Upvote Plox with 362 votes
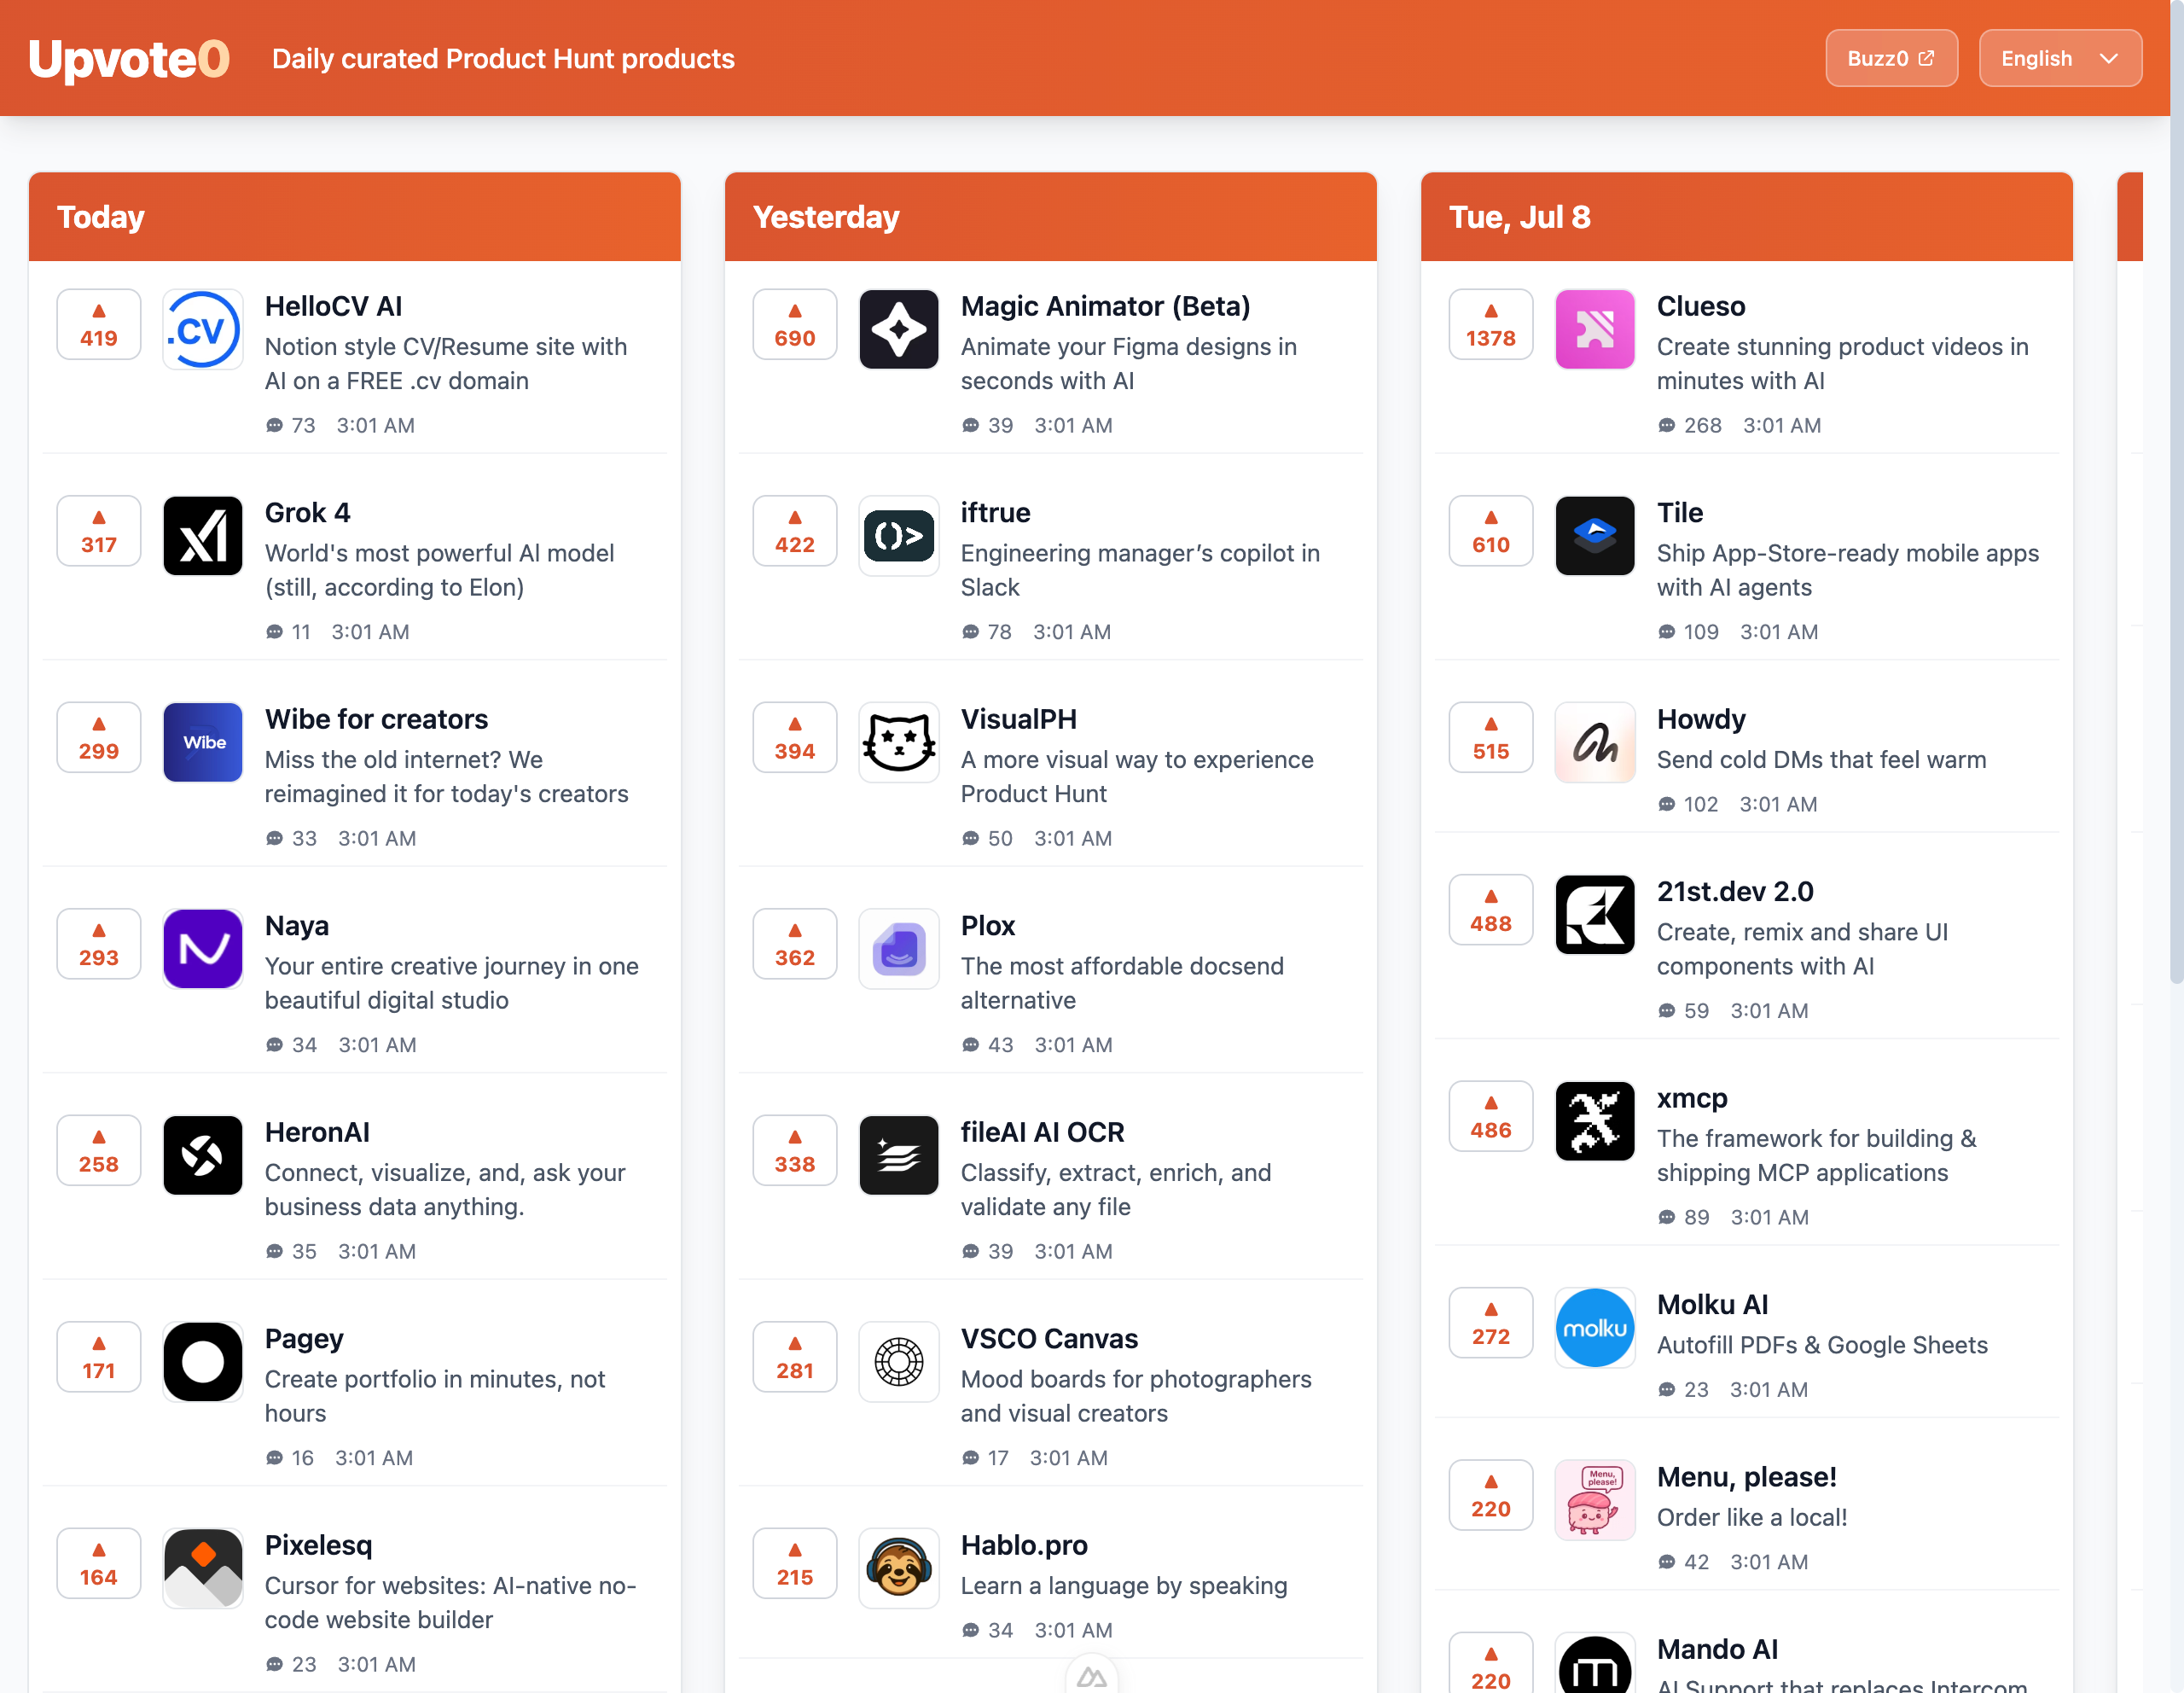The image size is (2184, 1693). [794, 944]
